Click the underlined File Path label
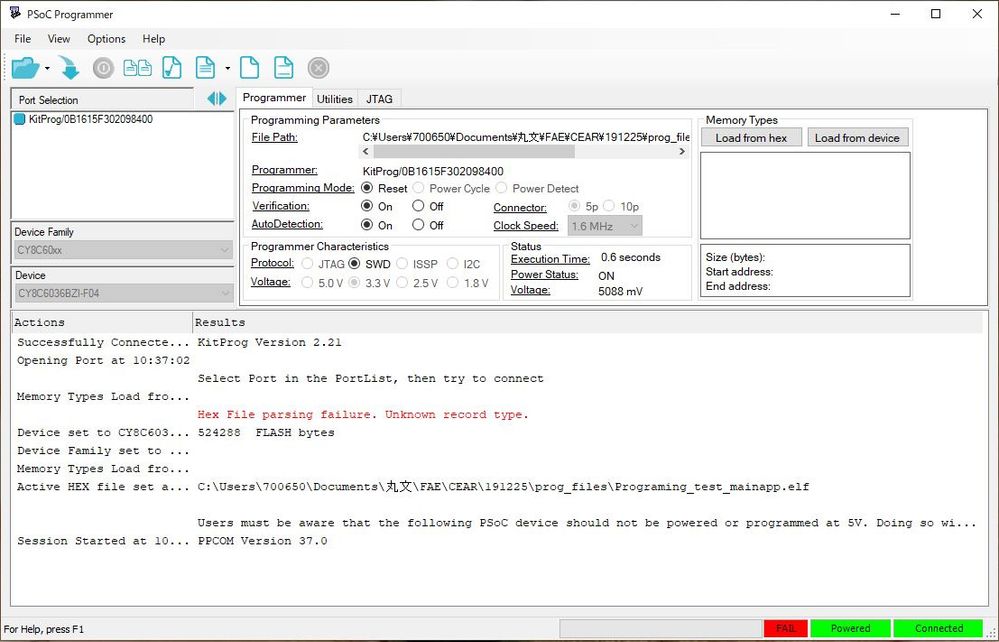The height and width of the screenshot is (642, 999). pyautogui.click(x=275, y=137)
